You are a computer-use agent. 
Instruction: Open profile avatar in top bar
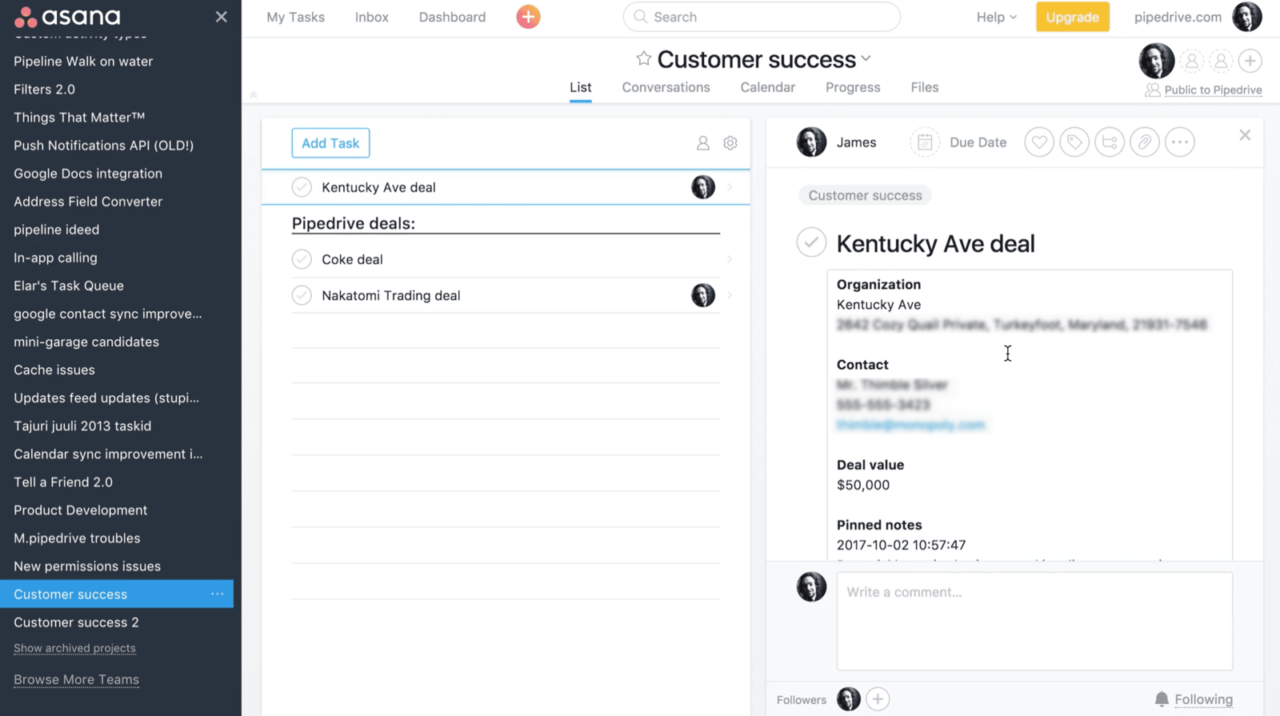1247,17
